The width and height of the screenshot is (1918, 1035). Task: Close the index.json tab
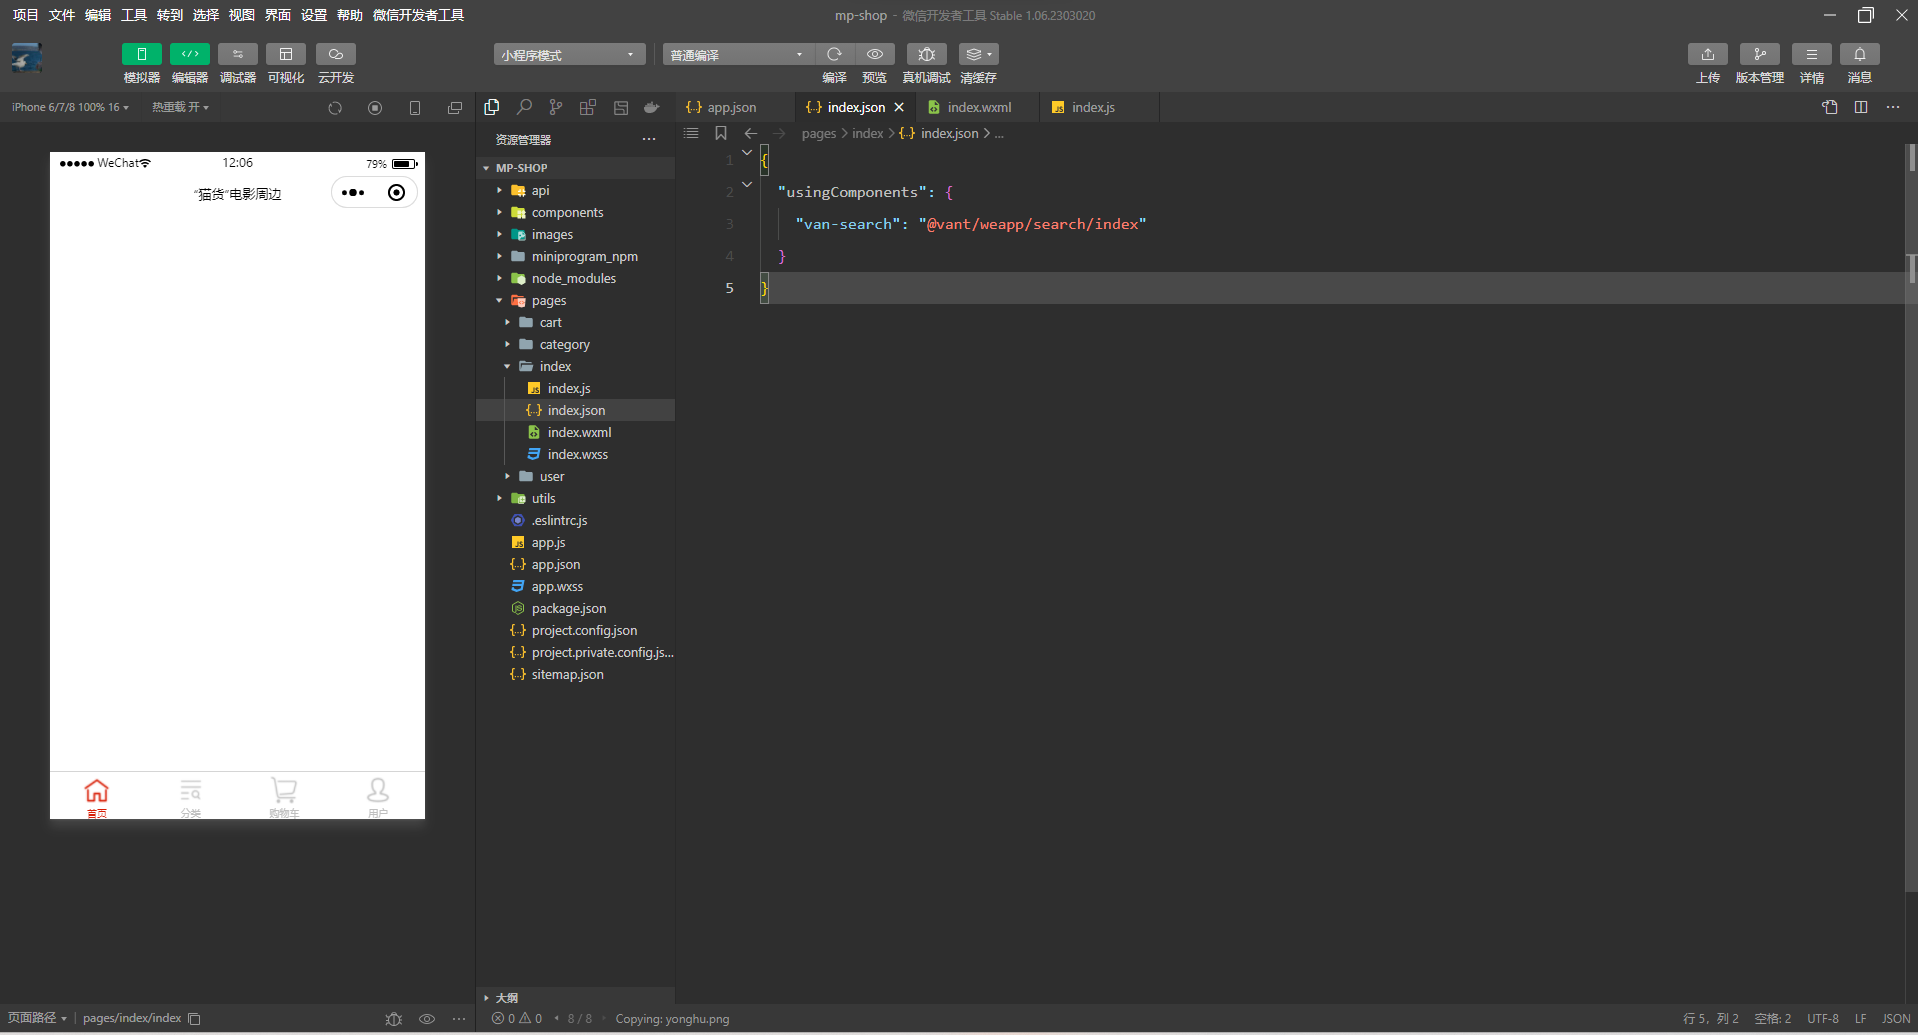tap(899, 107)
